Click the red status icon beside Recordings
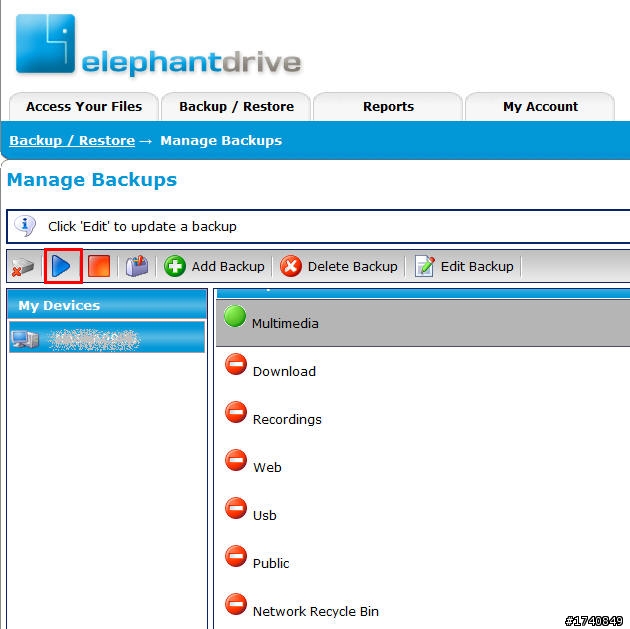The height and width of the screenshot is (629, 630). 236,412
